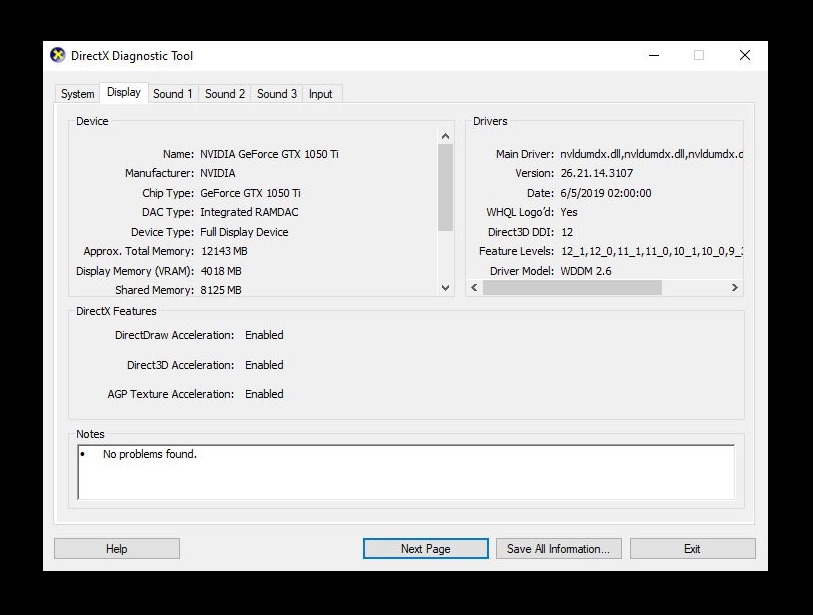This screenshot has height=615, width=813.
Task: Click the Driver Model value WDDM 2.6
Action: click(x=586, y=271)
